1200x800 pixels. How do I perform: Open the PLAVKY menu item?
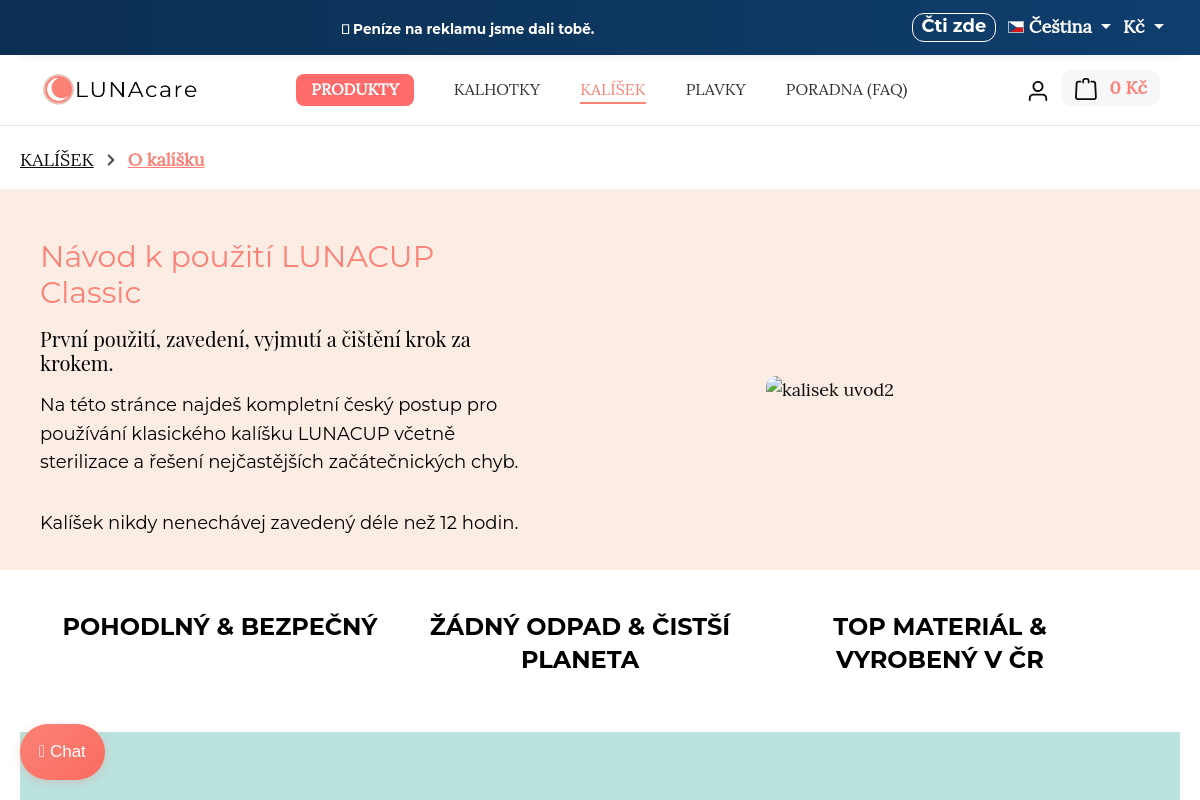716,90
